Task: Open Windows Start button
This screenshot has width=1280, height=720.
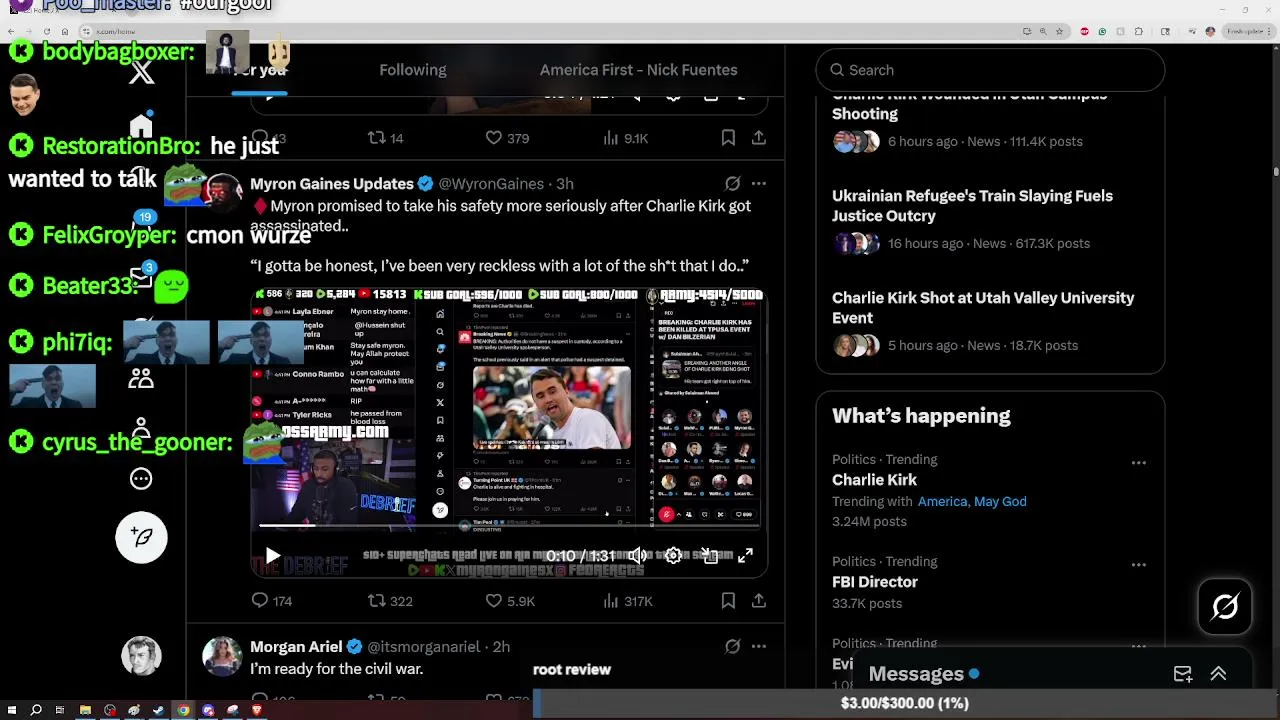Action: click(11, 710)
